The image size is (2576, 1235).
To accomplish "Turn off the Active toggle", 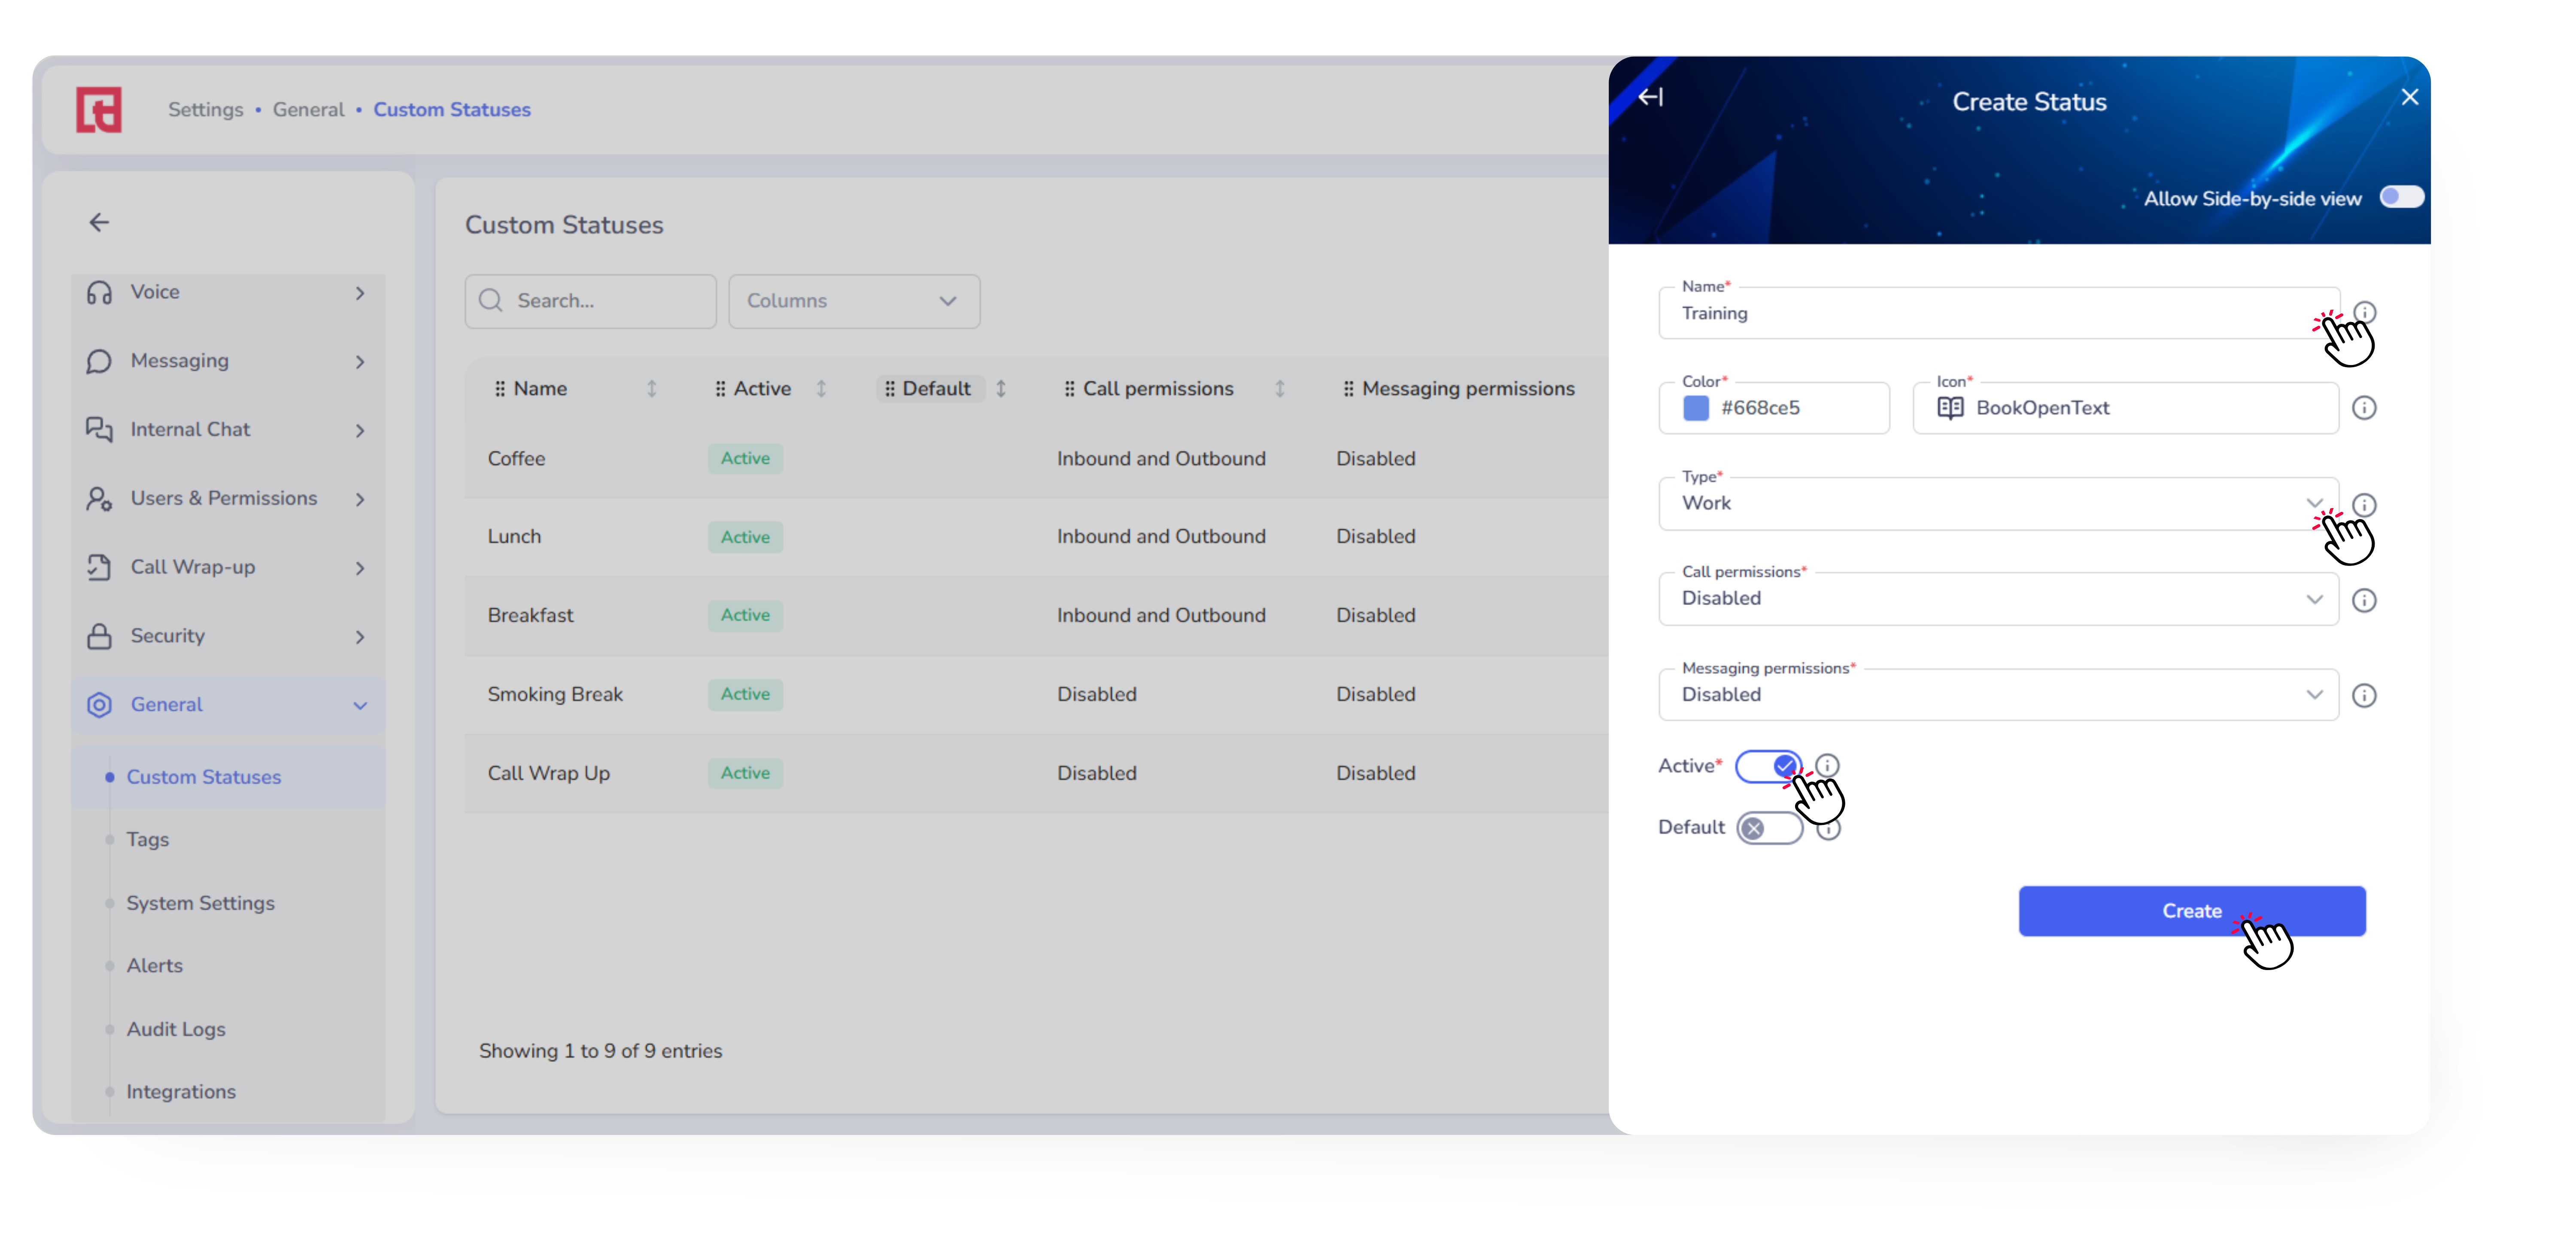I will coord(1768,766).
